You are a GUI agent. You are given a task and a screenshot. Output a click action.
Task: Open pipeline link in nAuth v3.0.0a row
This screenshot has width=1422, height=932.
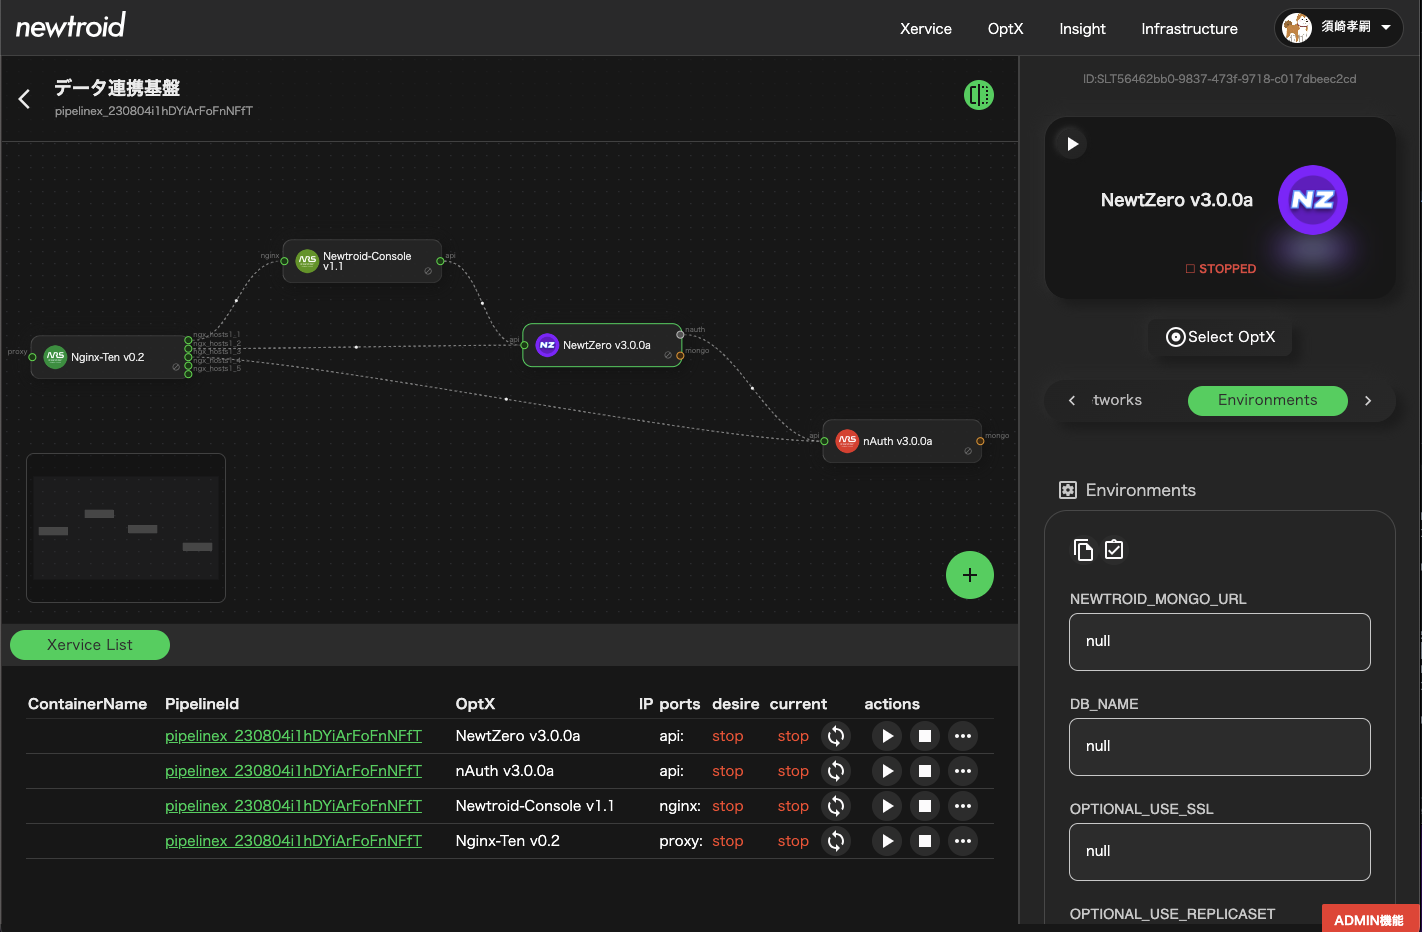[x=293, y=771]
